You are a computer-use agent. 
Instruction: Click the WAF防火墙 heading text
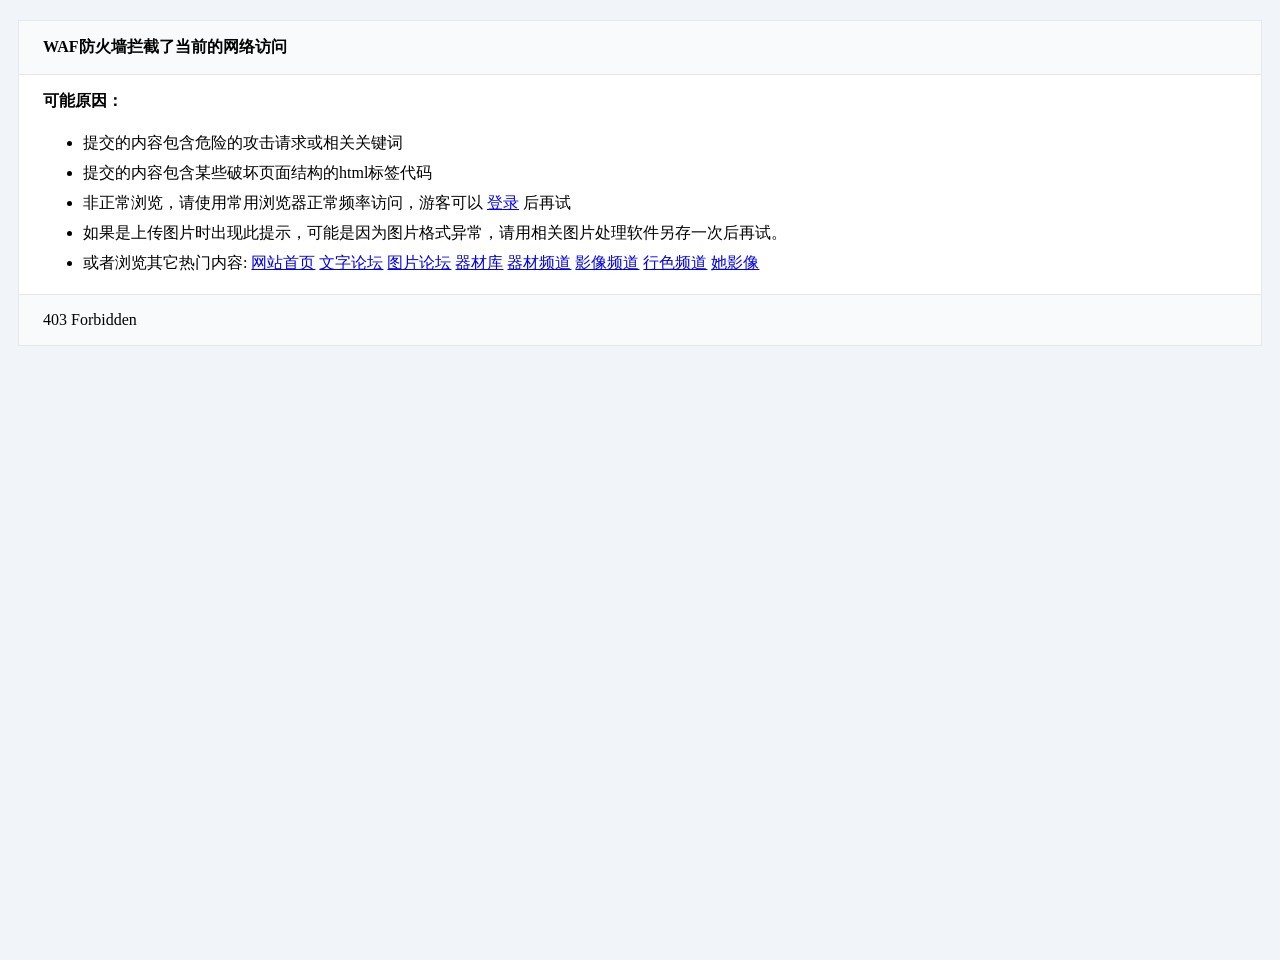pyautogui.click(x=165, y=47)
